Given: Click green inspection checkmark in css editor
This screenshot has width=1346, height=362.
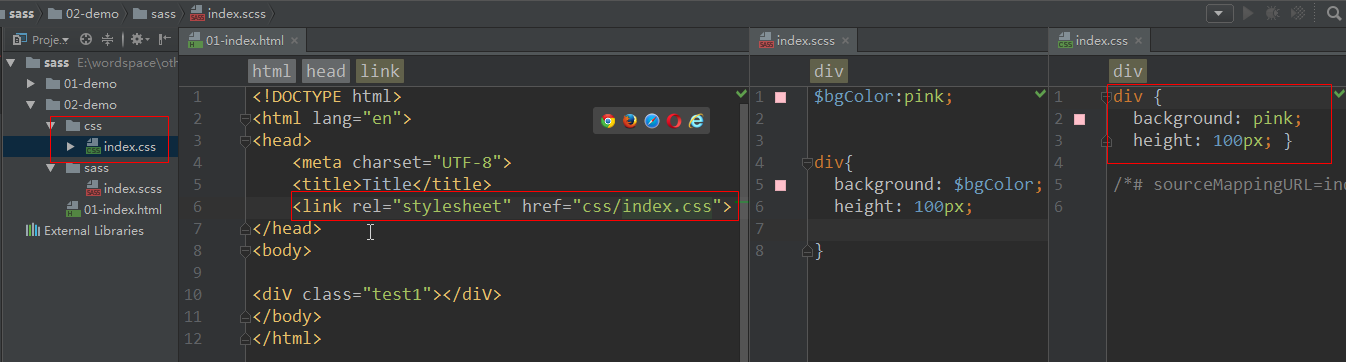Looking at the screenshot, I should (1339, 93).
